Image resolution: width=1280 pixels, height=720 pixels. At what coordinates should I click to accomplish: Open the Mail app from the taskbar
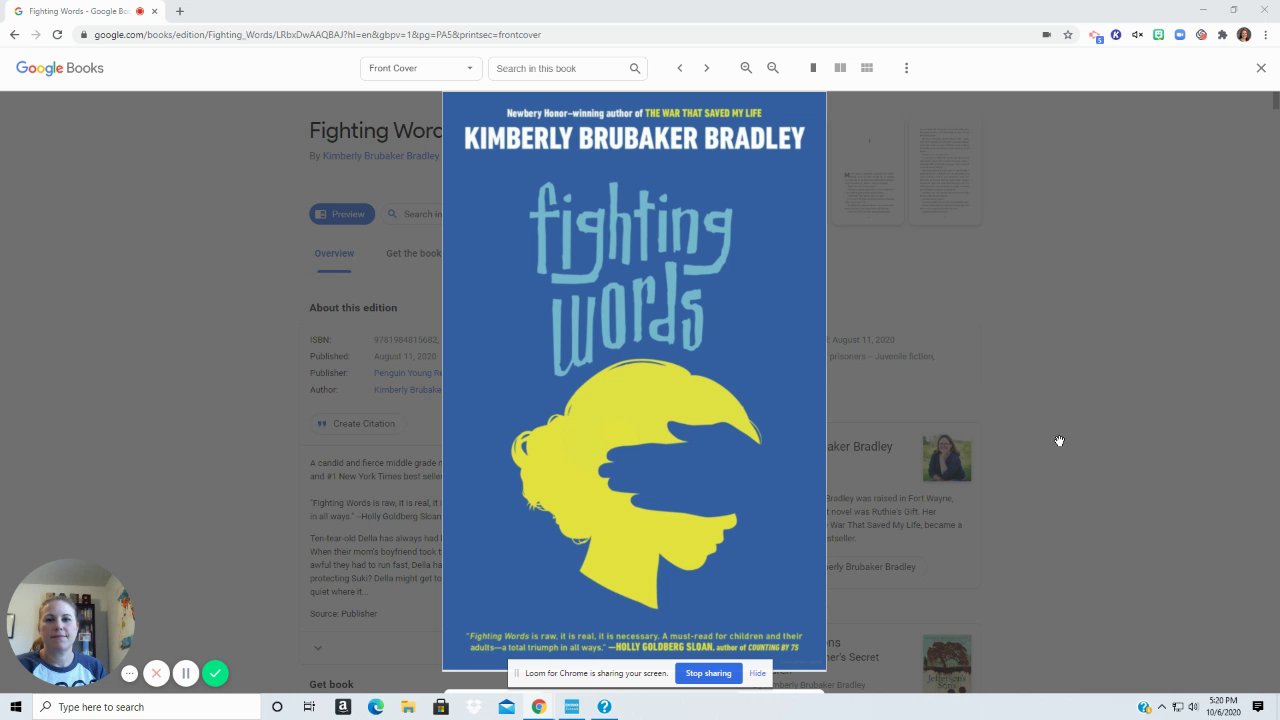[x=506, y=707]
